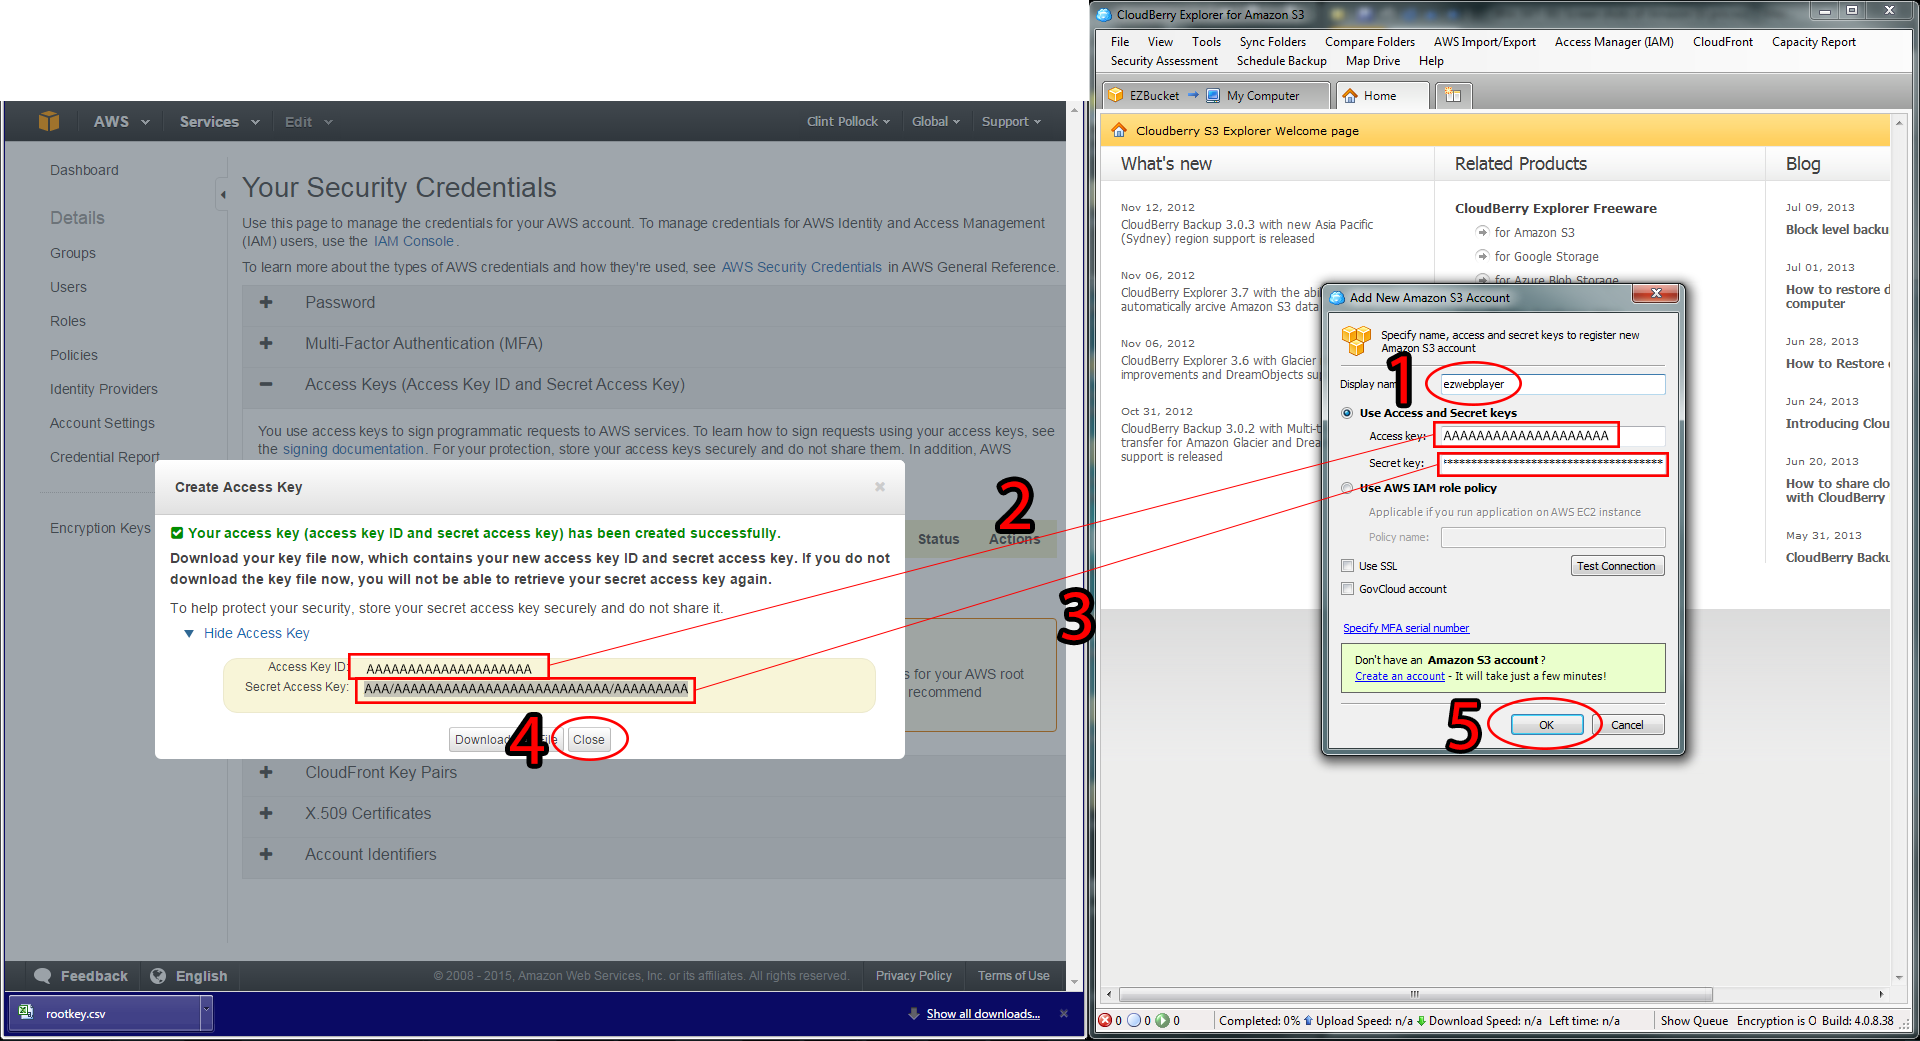Open new tab icon in CloudBerry
Screen dimensions: 1920x1041
click(1454, 95)
